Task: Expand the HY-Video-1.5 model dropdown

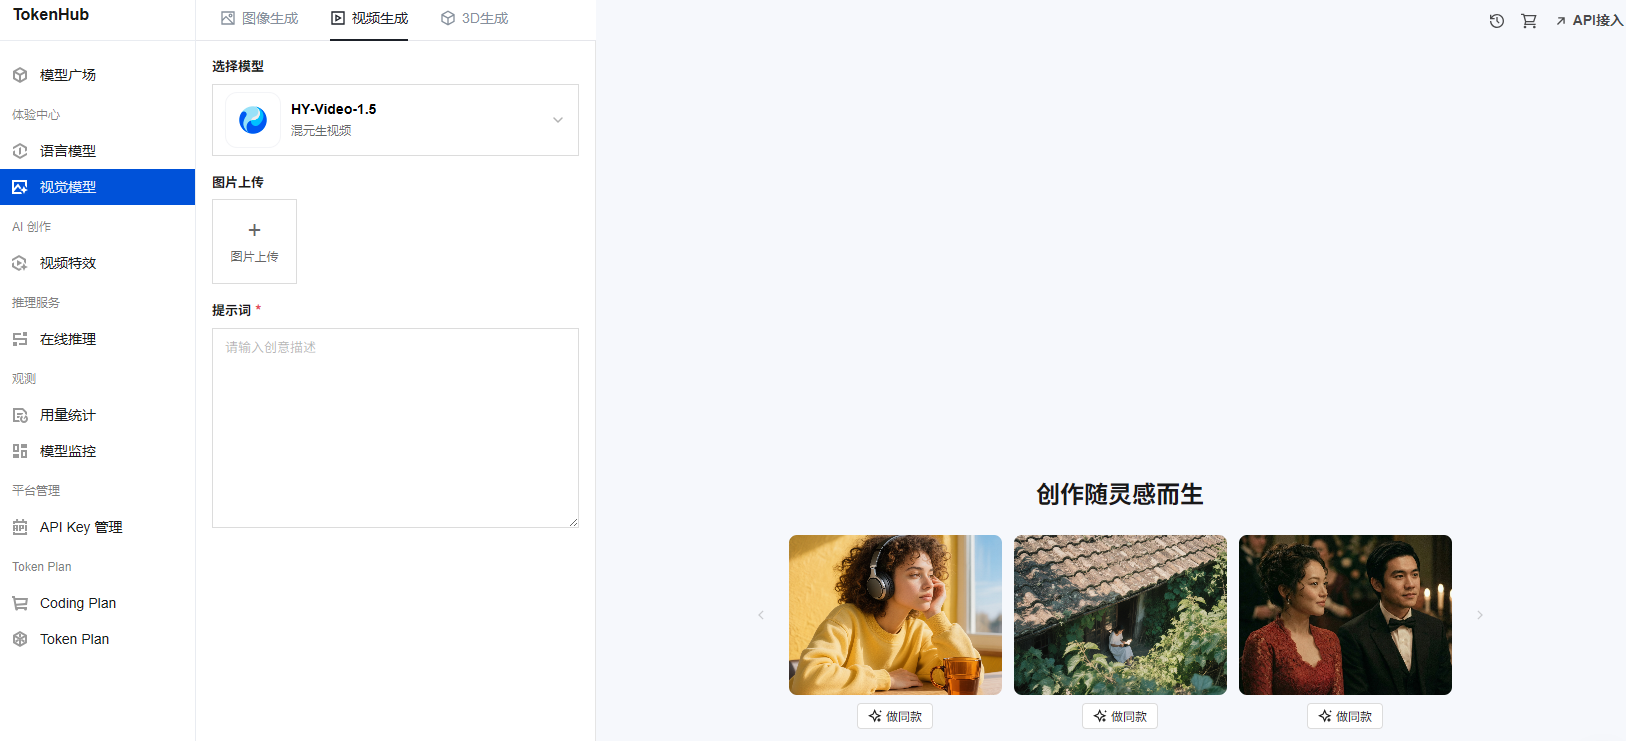Action: [558, 120]
